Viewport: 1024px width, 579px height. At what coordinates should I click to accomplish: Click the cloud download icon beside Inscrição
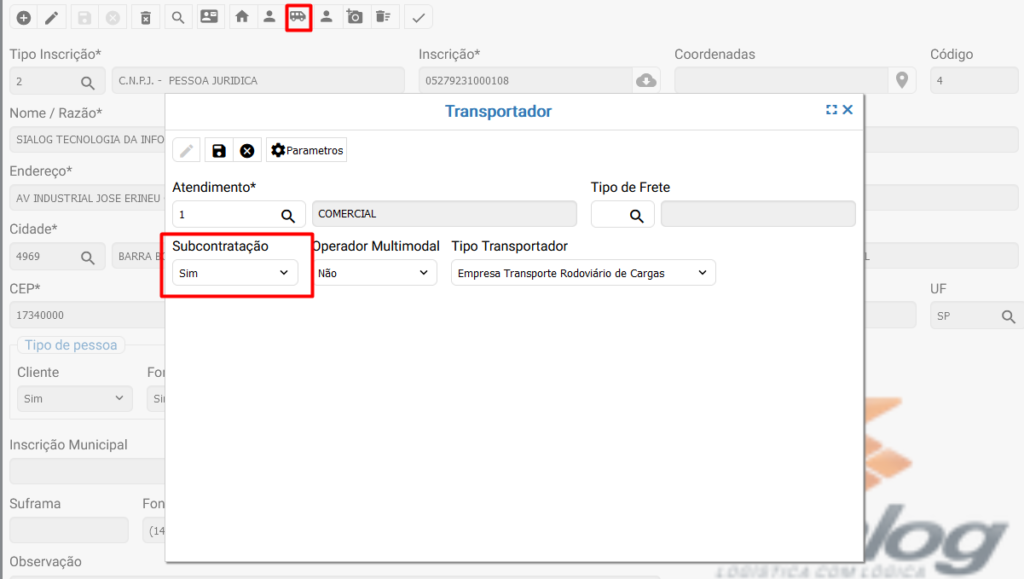click(647, 81)
